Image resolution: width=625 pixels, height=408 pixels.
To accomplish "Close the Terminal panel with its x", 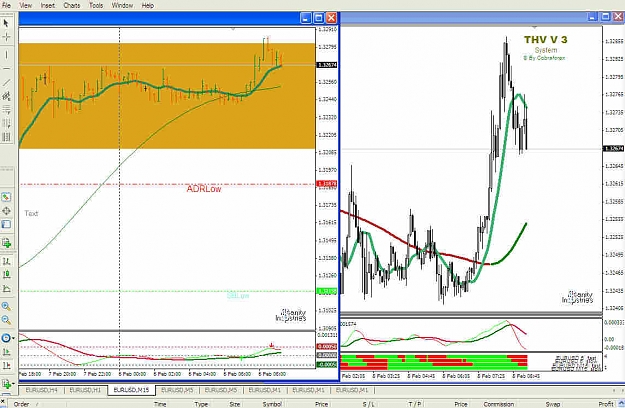I will click(x=3, y=401).
